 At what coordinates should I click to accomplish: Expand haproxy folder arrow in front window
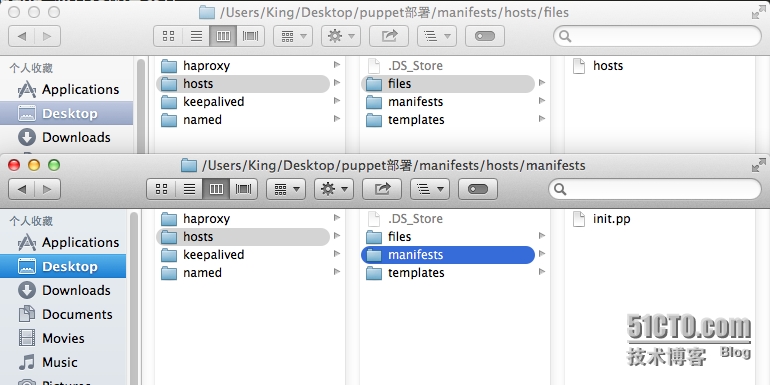pos(337,218)
